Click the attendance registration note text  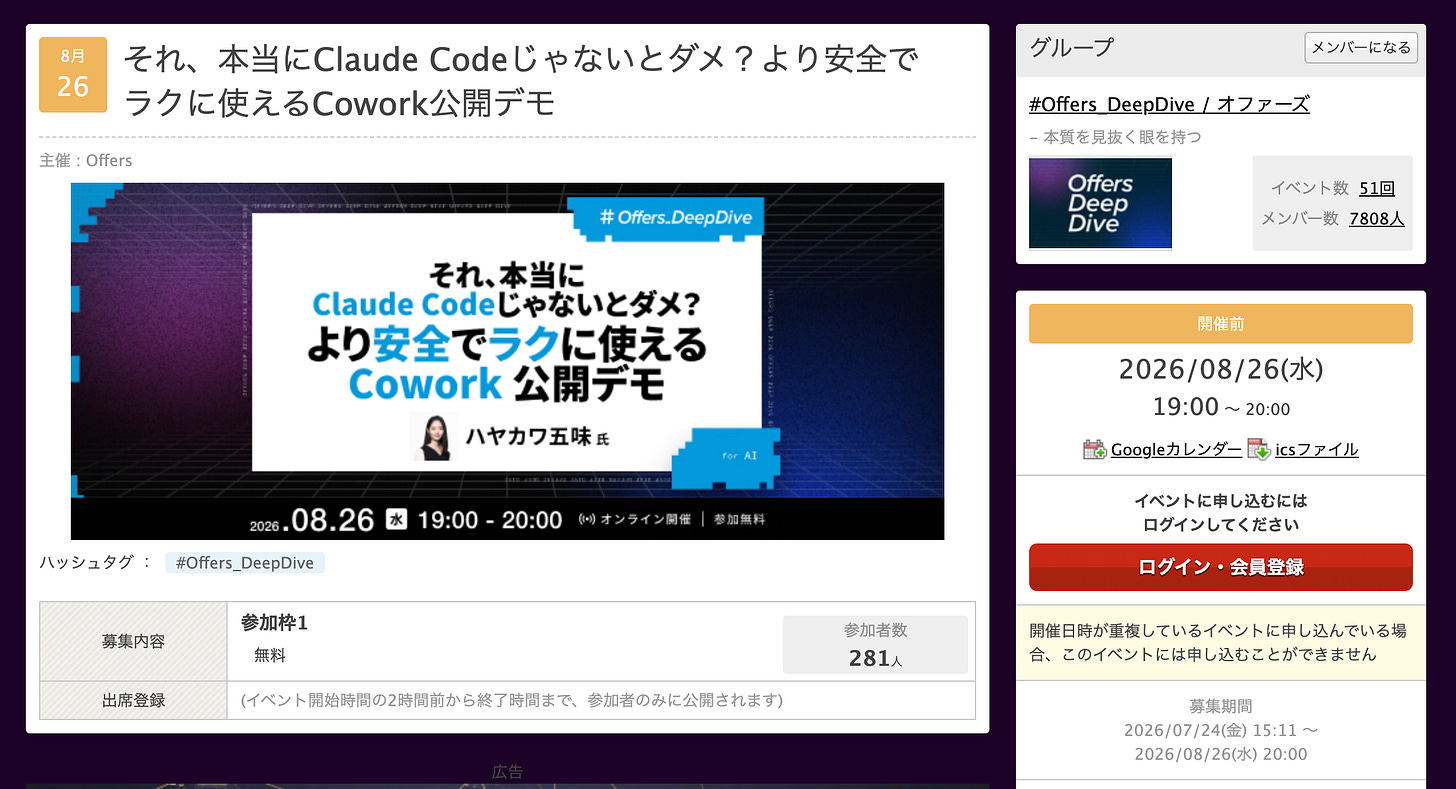tap(512, 700)
